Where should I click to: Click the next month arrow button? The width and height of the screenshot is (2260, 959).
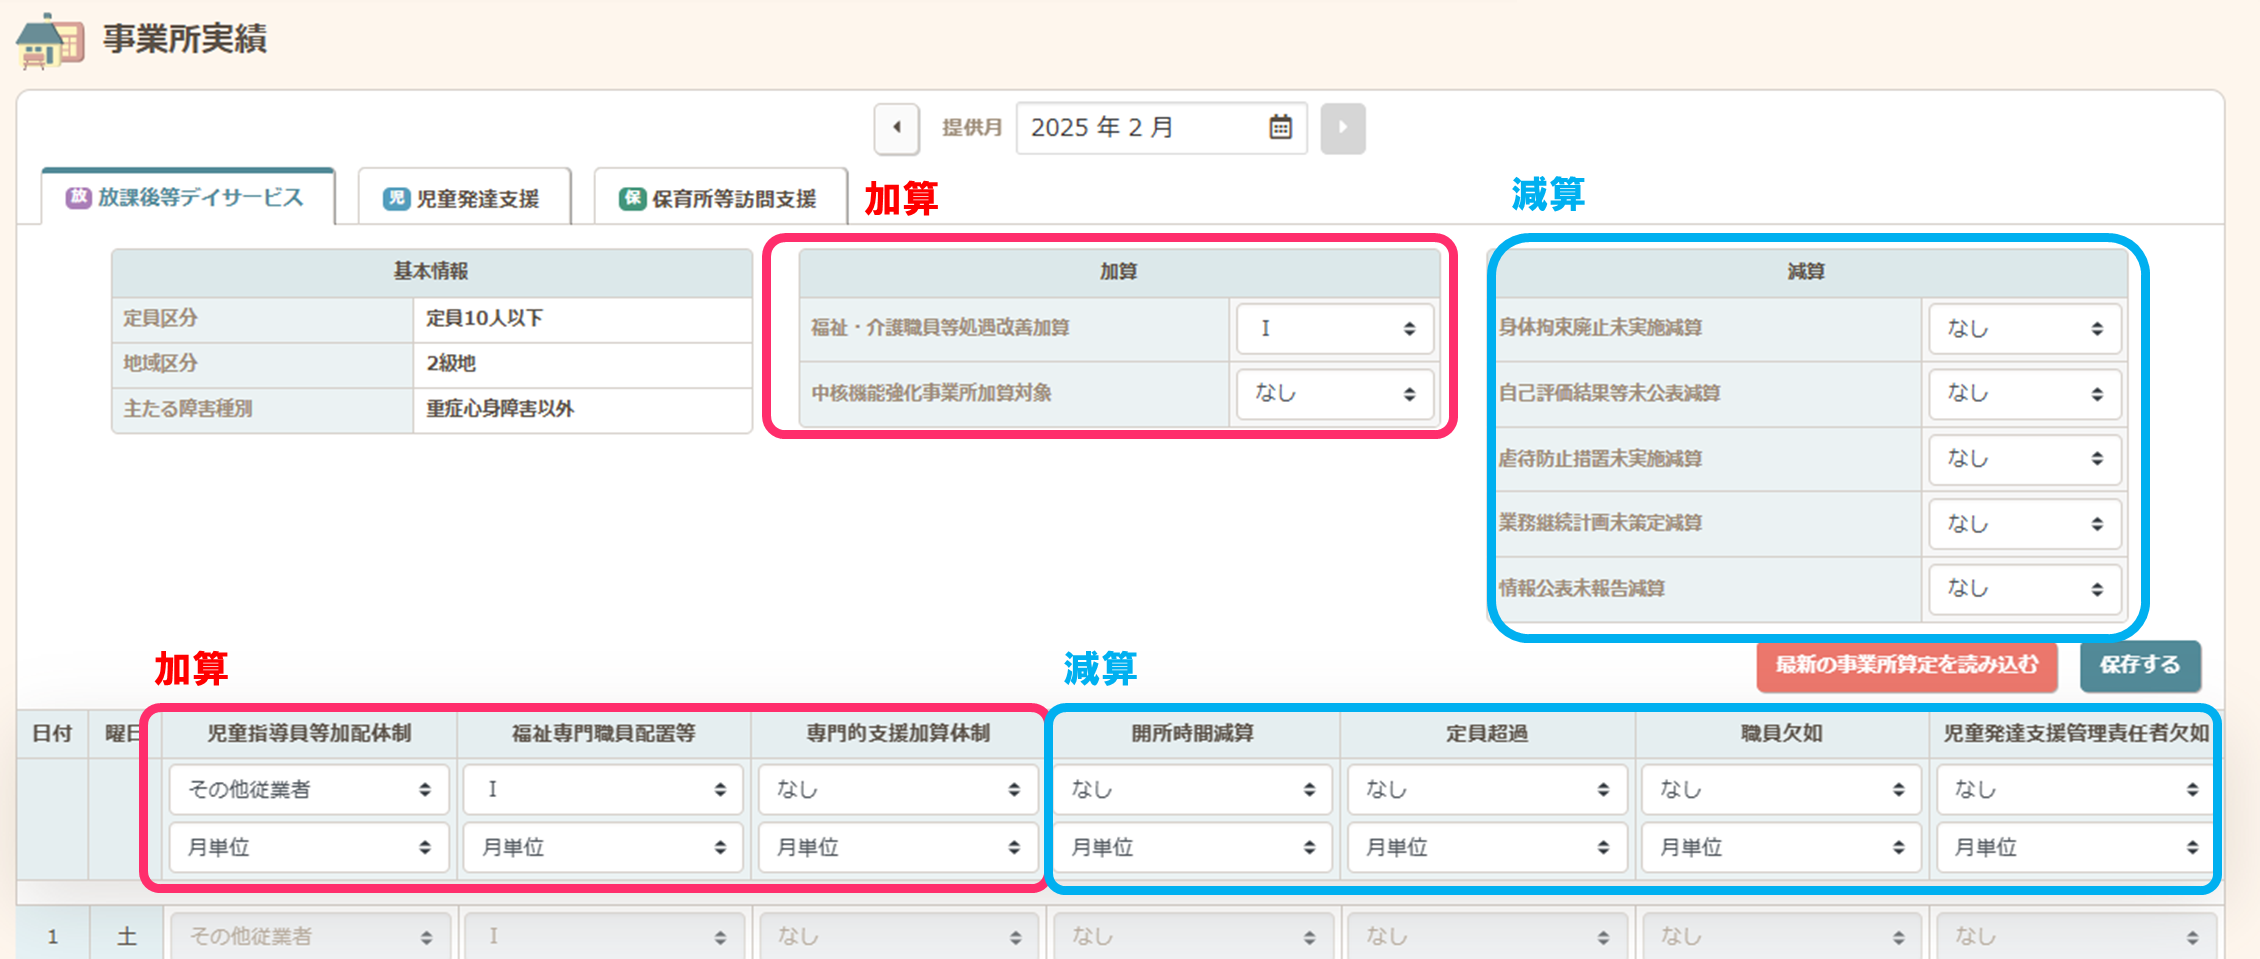click(1342, 128)
